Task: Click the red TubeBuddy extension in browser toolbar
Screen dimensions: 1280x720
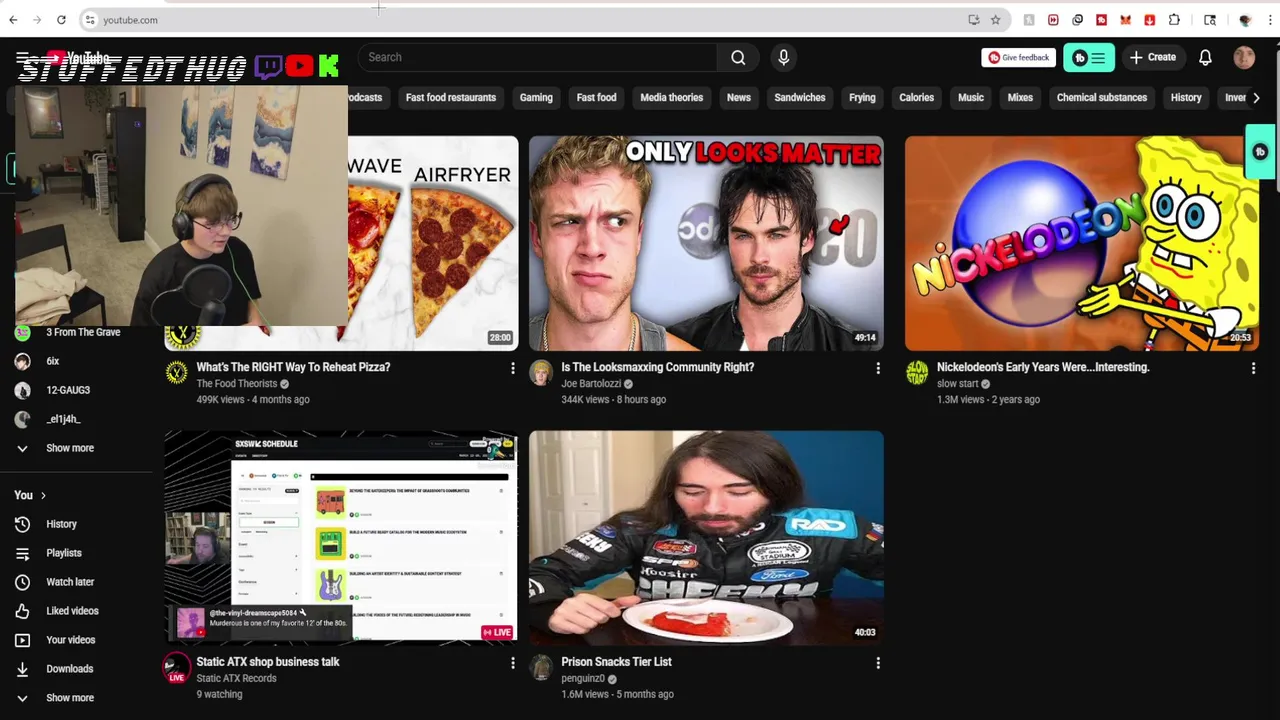Action: [x=1101, y=20]
